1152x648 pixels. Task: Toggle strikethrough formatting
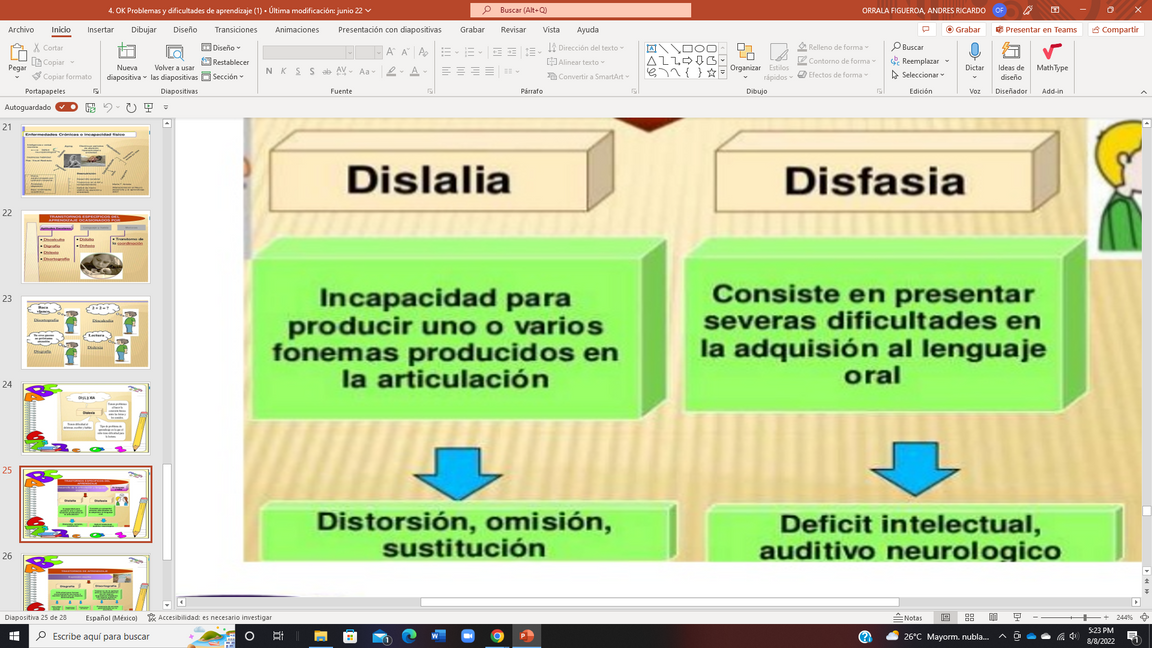tap(327, 71)
